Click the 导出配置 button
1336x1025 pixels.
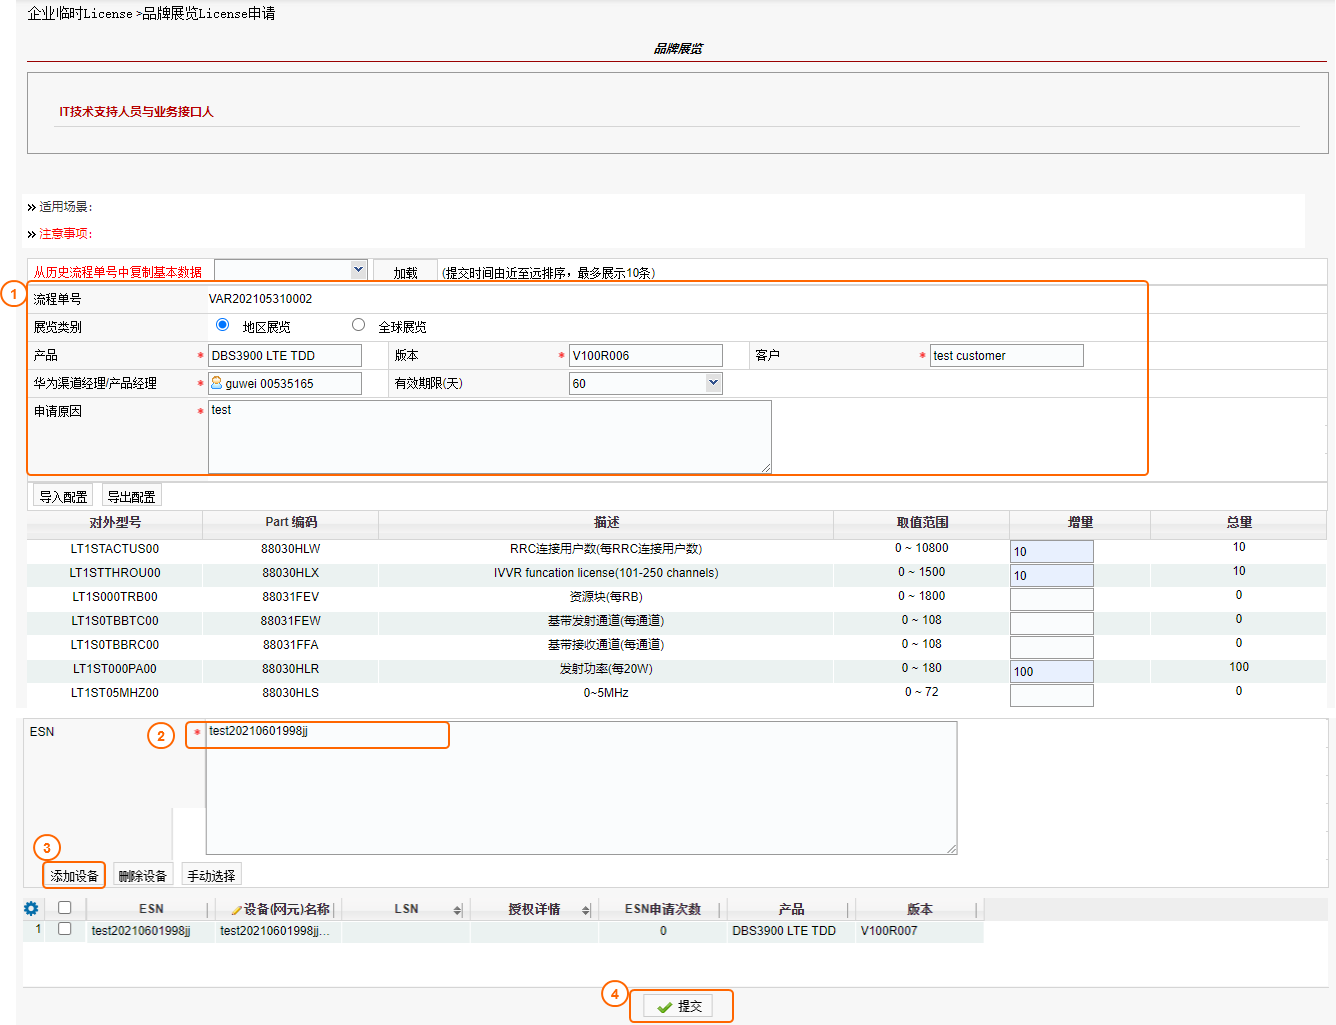point(131,496)
